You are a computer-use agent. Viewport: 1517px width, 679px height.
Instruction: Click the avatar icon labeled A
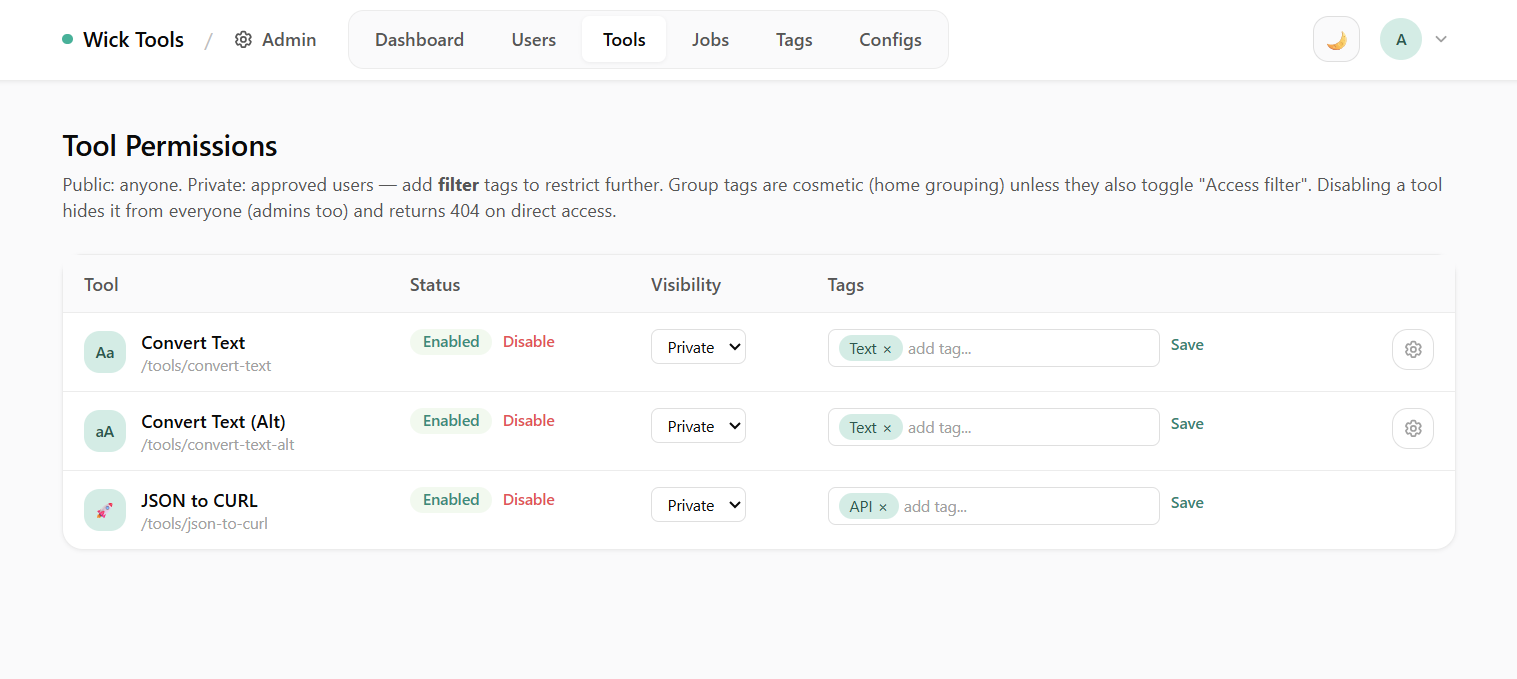[x=1400, y=38]
